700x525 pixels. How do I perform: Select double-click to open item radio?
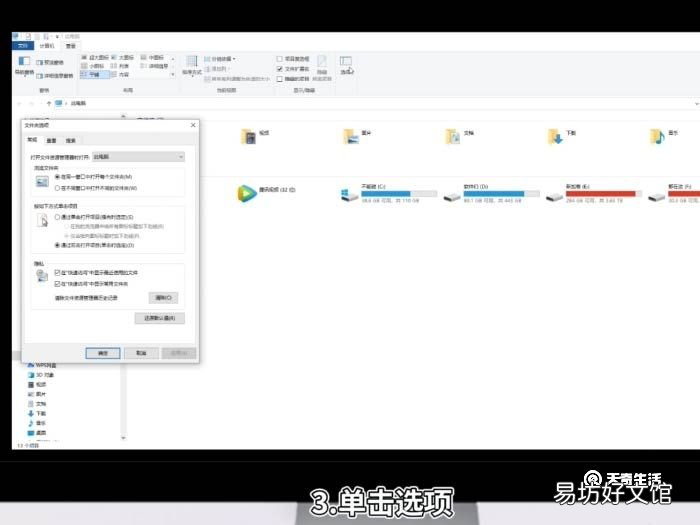point(57,245)
